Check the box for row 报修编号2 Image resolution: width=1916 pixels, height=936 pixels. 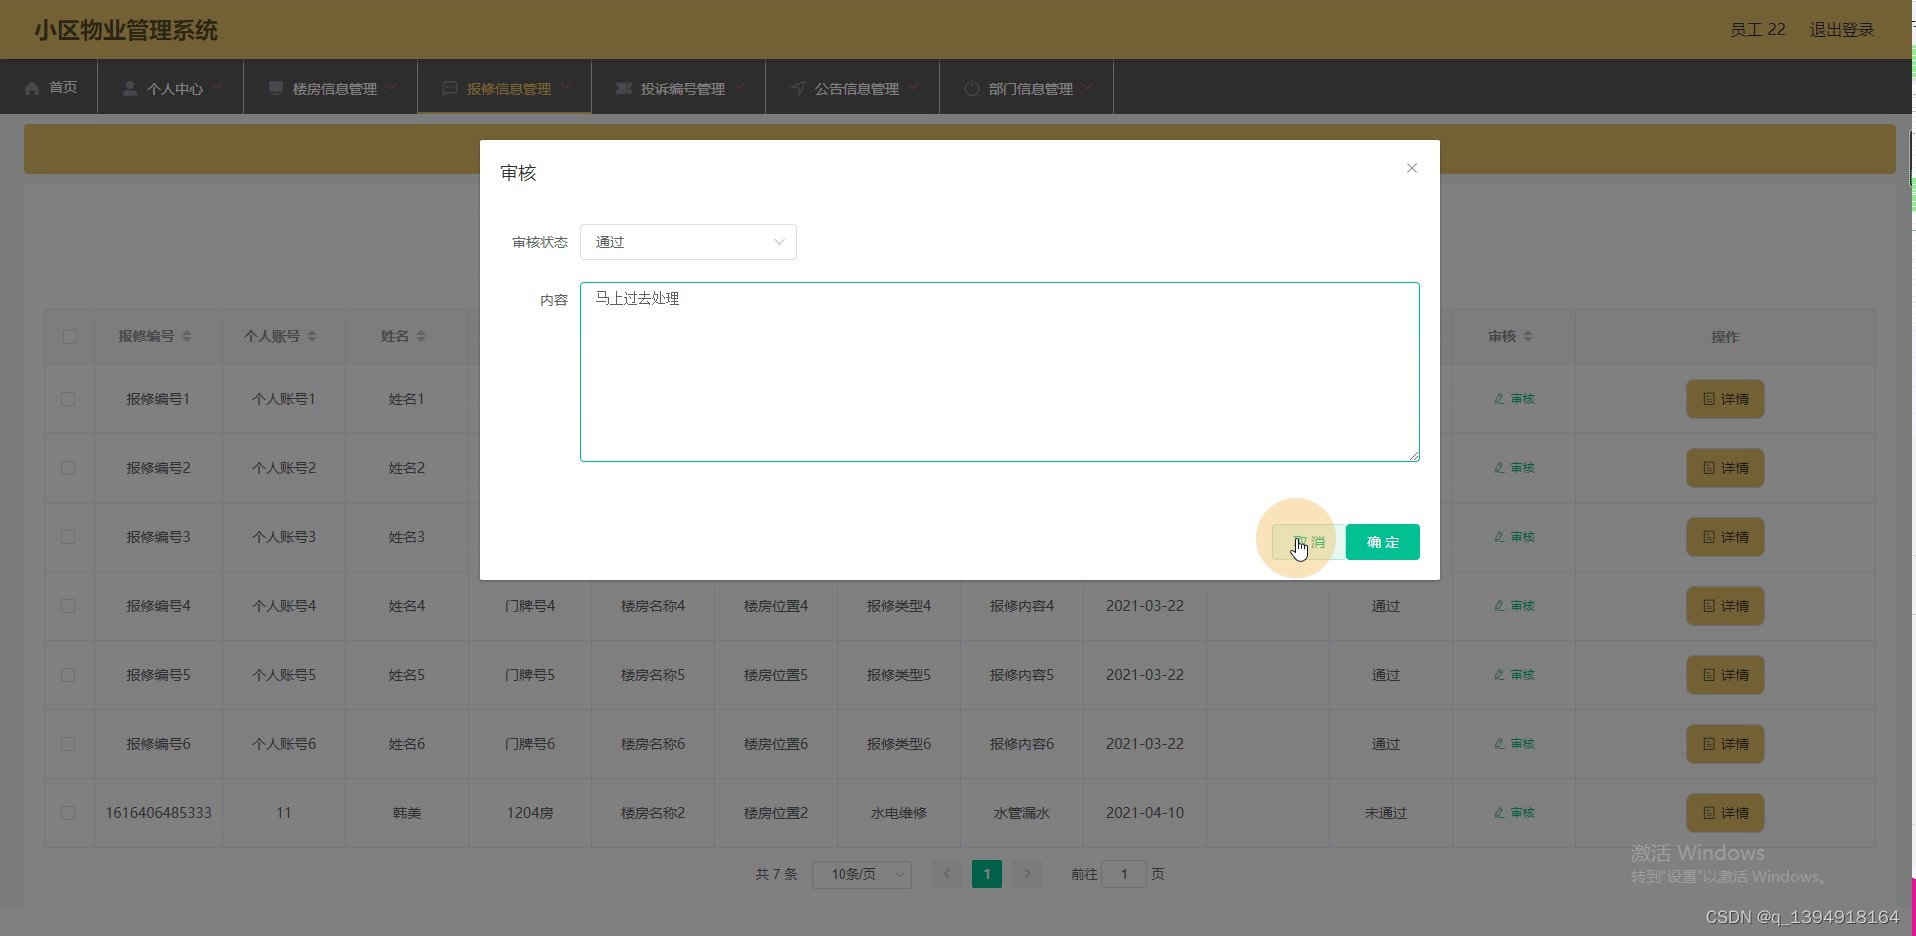[x=68, y=468]
